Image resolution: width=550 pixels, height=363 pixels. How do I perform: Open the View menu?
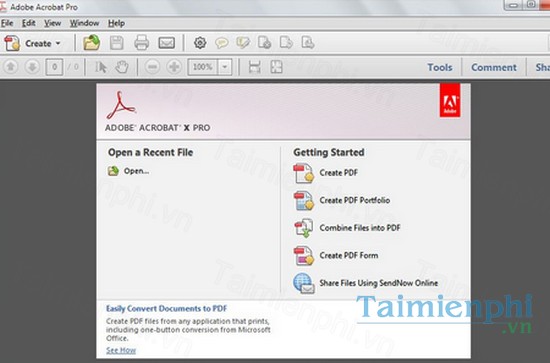(53, 23)
